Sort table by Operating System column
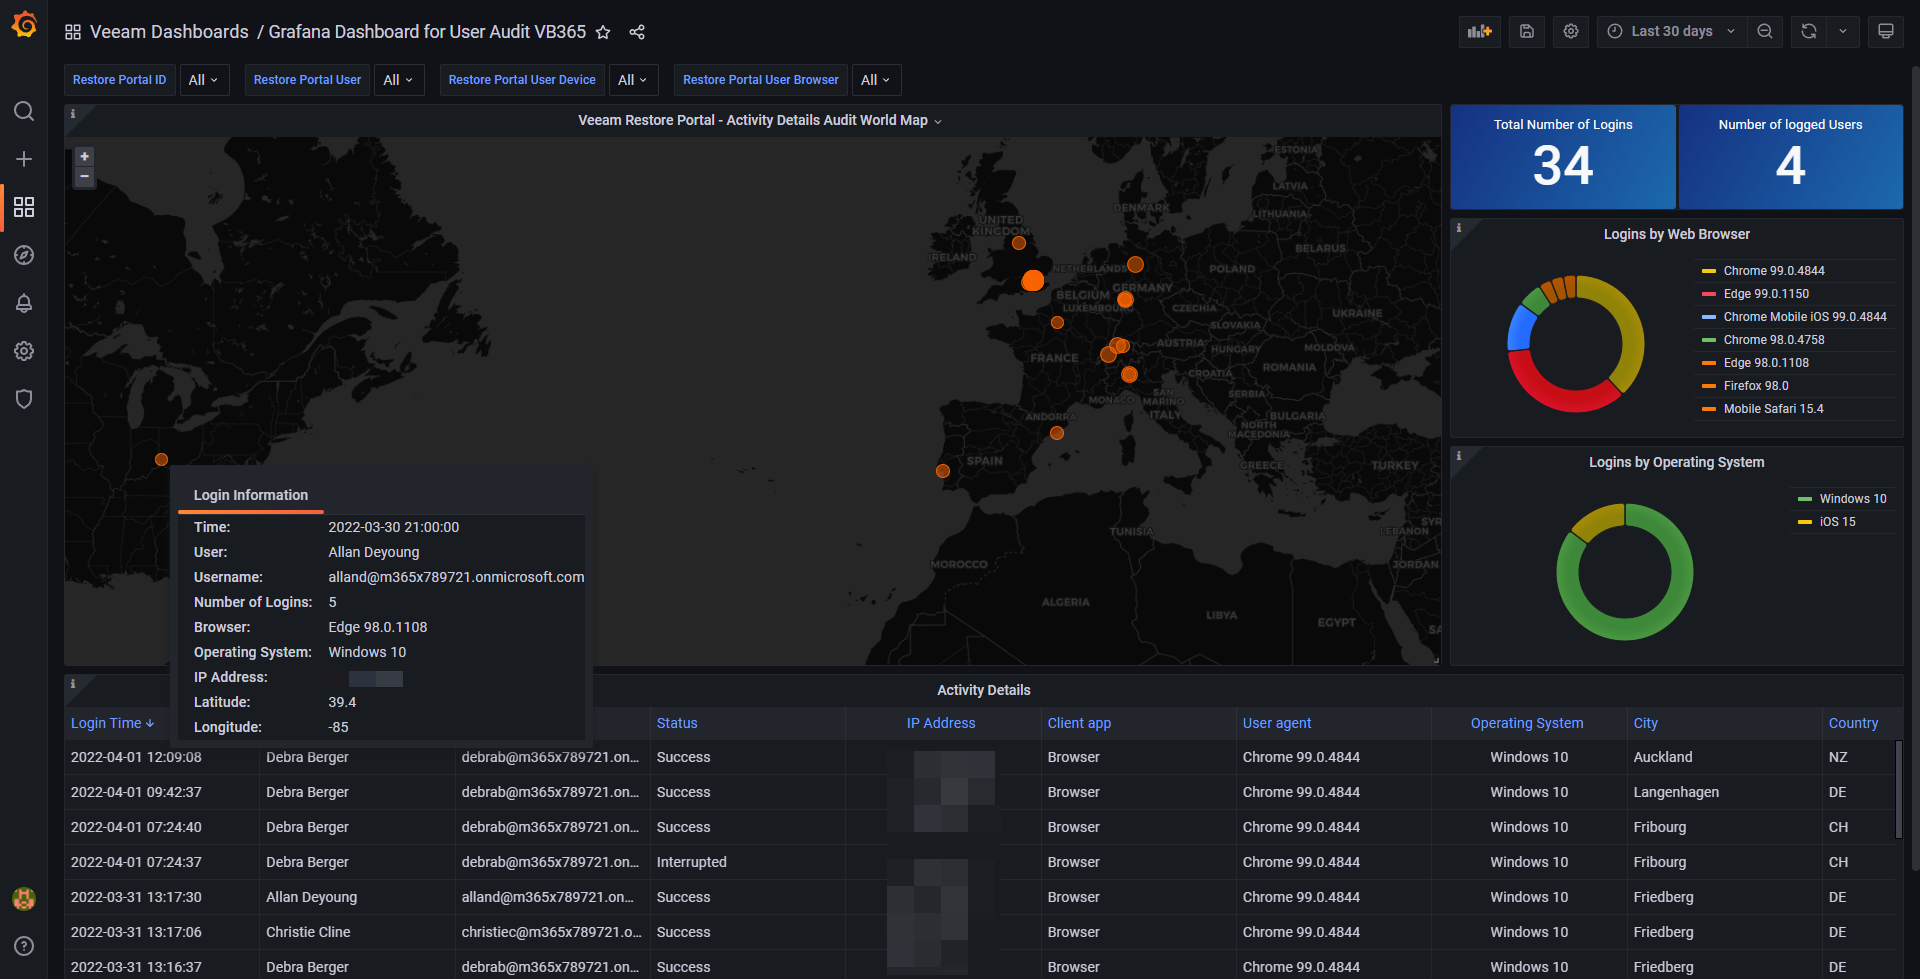The image size is (1920, 979). click(1527, 723)
